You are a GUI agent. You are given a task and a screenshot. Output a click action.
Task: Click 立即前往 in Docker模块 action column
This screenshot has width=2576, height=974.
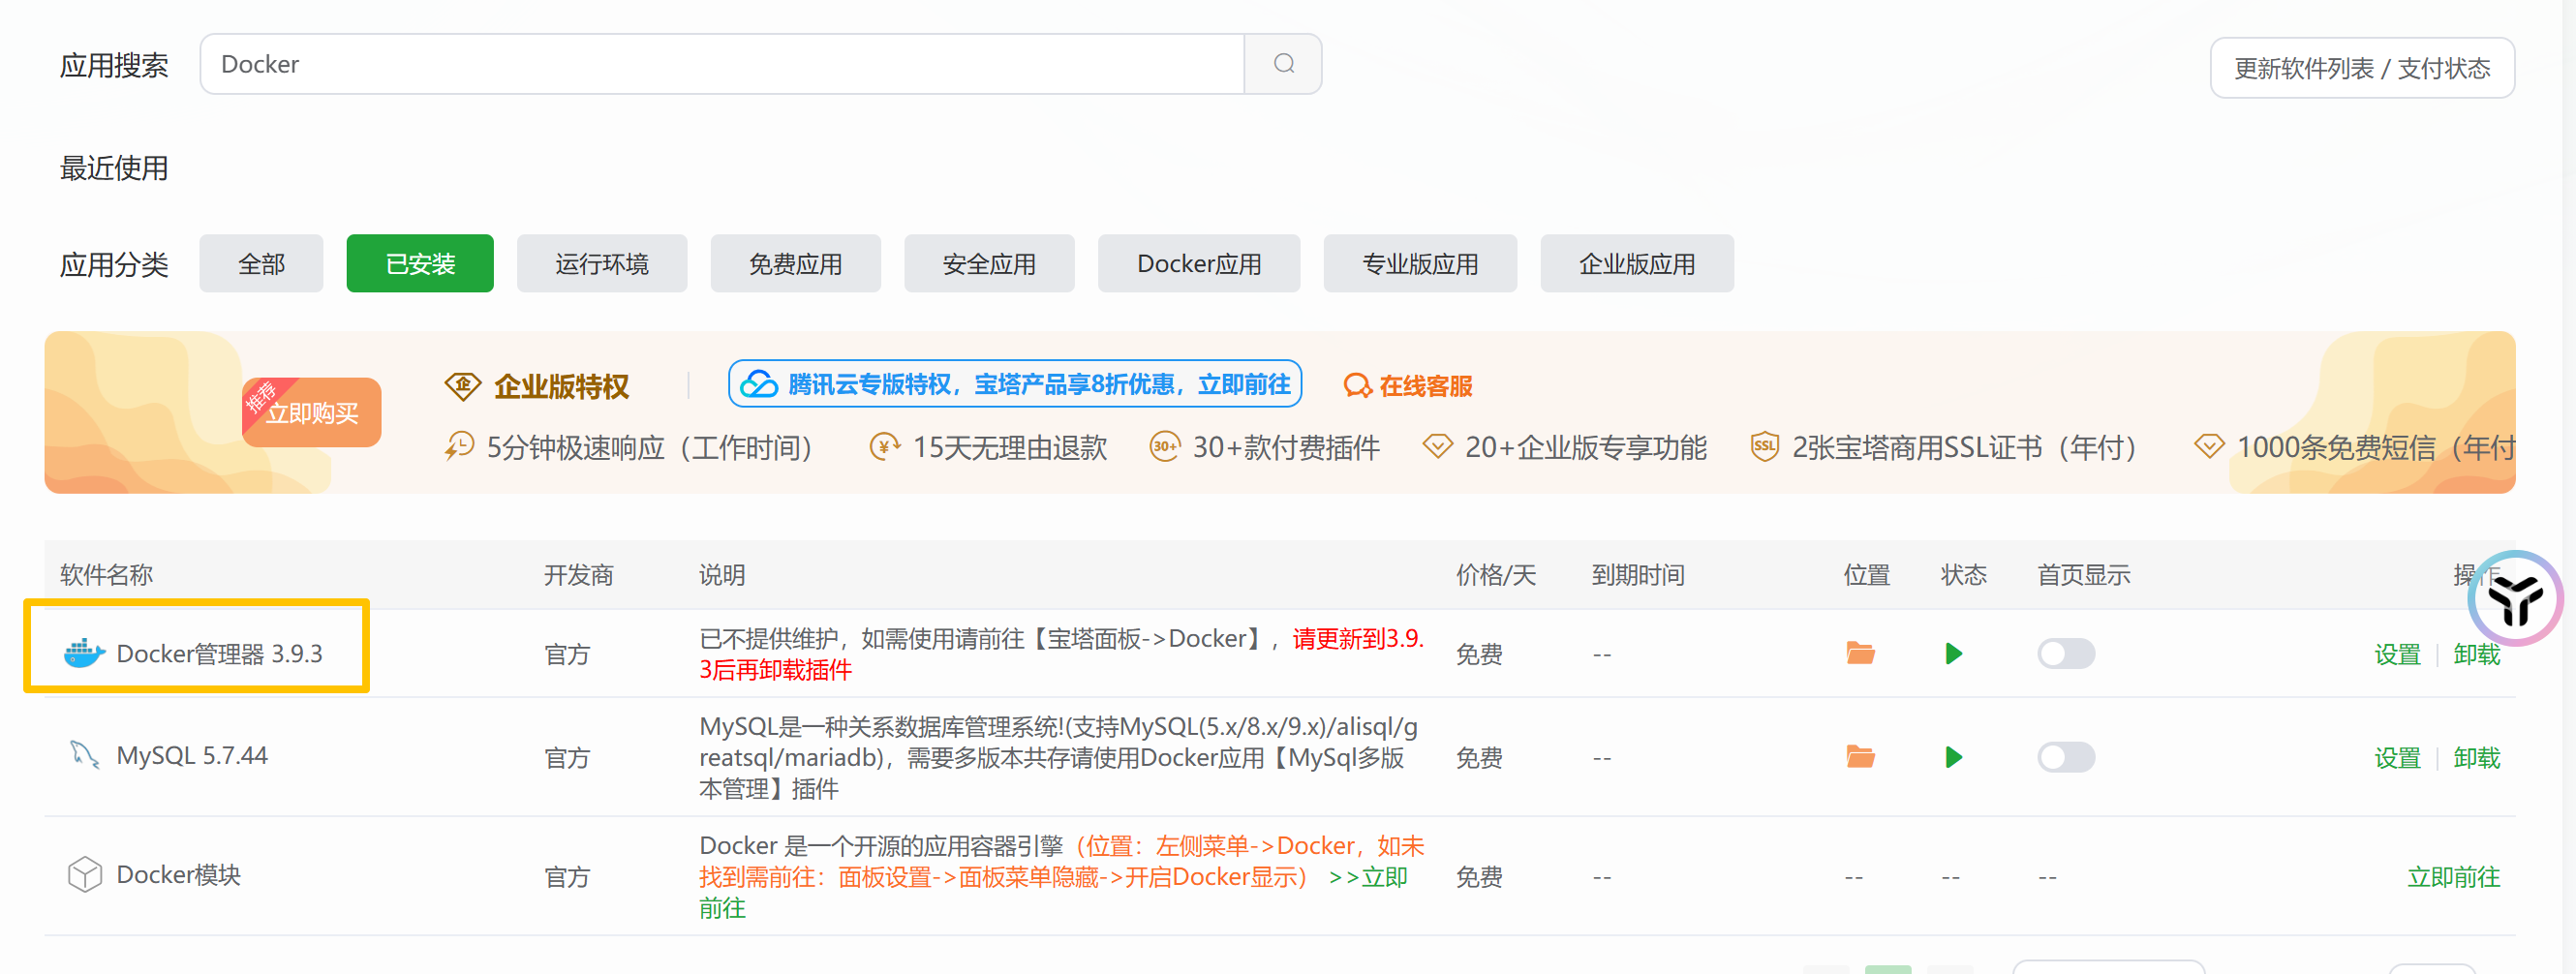click(2453, 877)
